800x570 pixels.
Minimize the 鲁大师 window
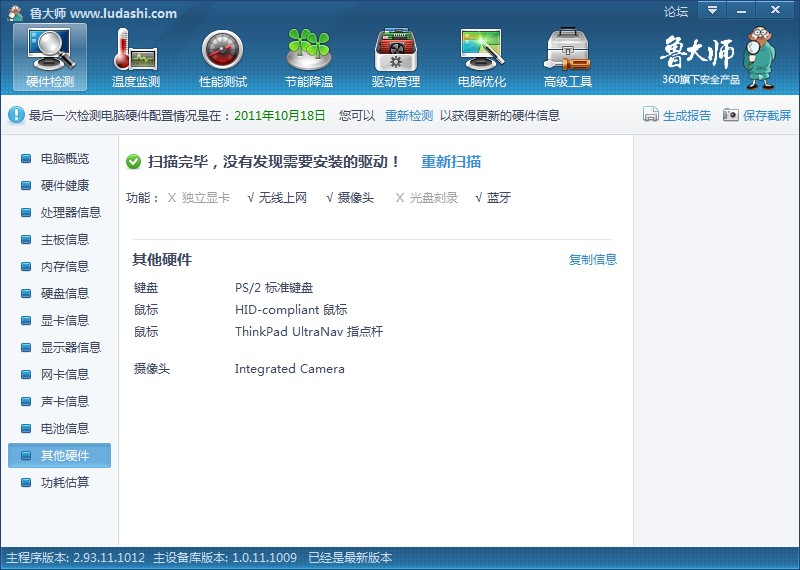pos(741,10)
